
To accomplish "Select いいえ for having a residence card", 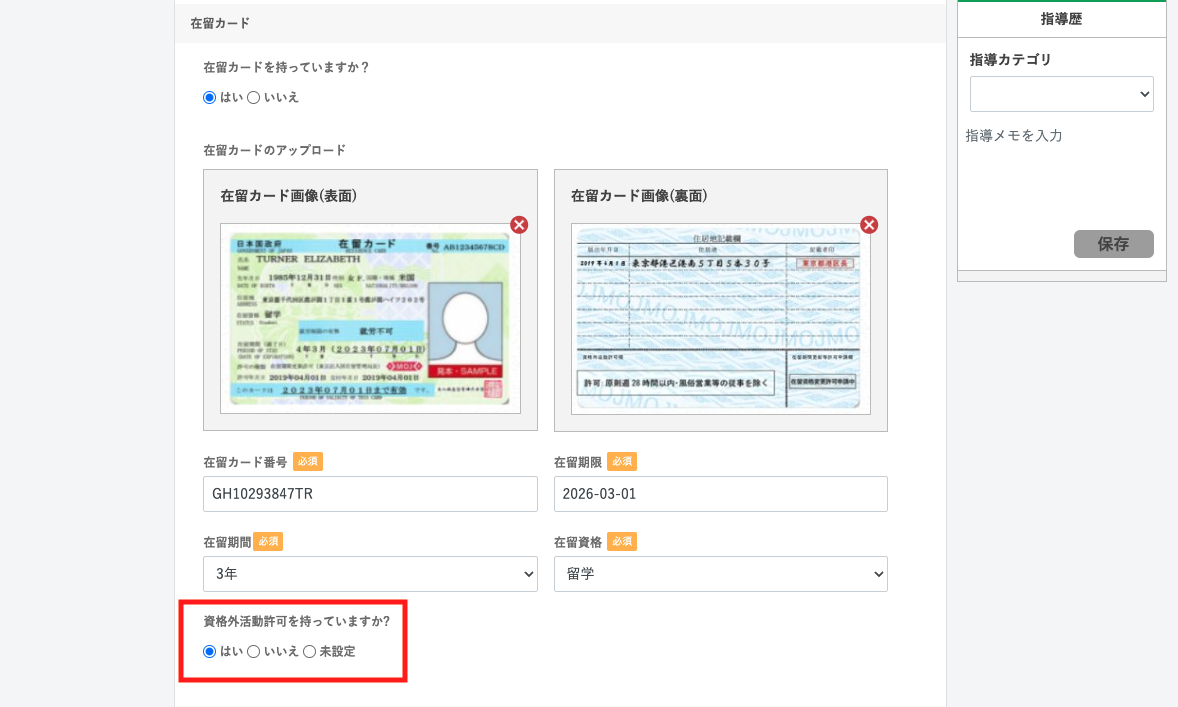I will pyautogui.click(x=254, y=98).
